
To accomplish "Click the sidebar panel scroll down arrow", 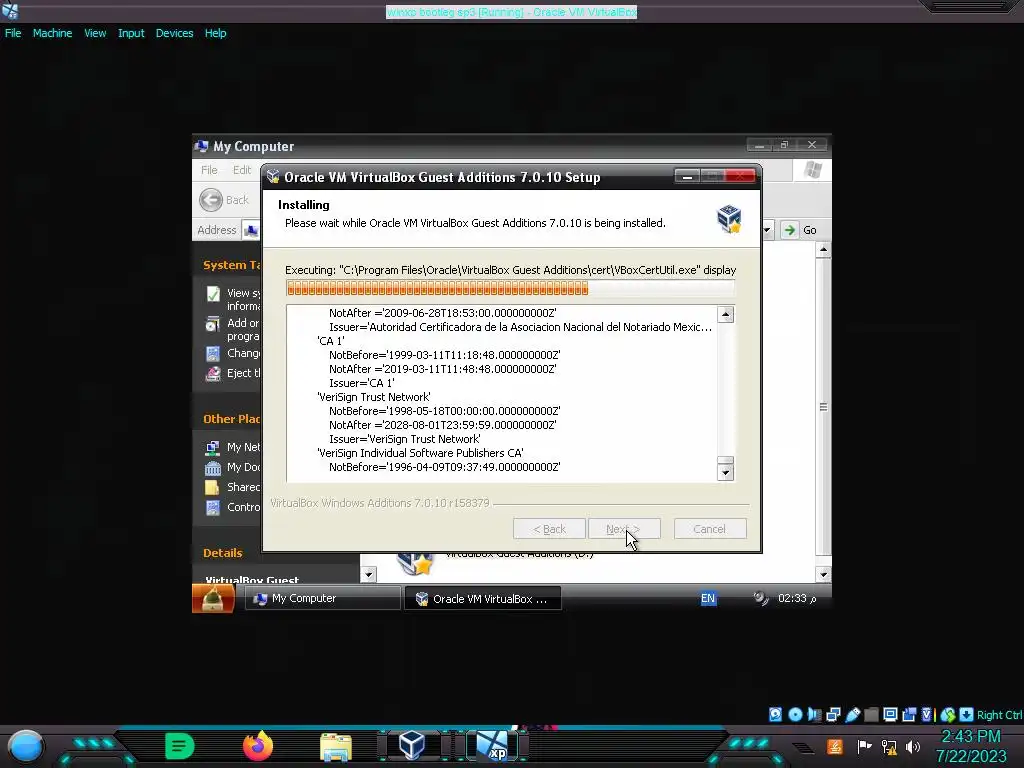I will 368,575.
